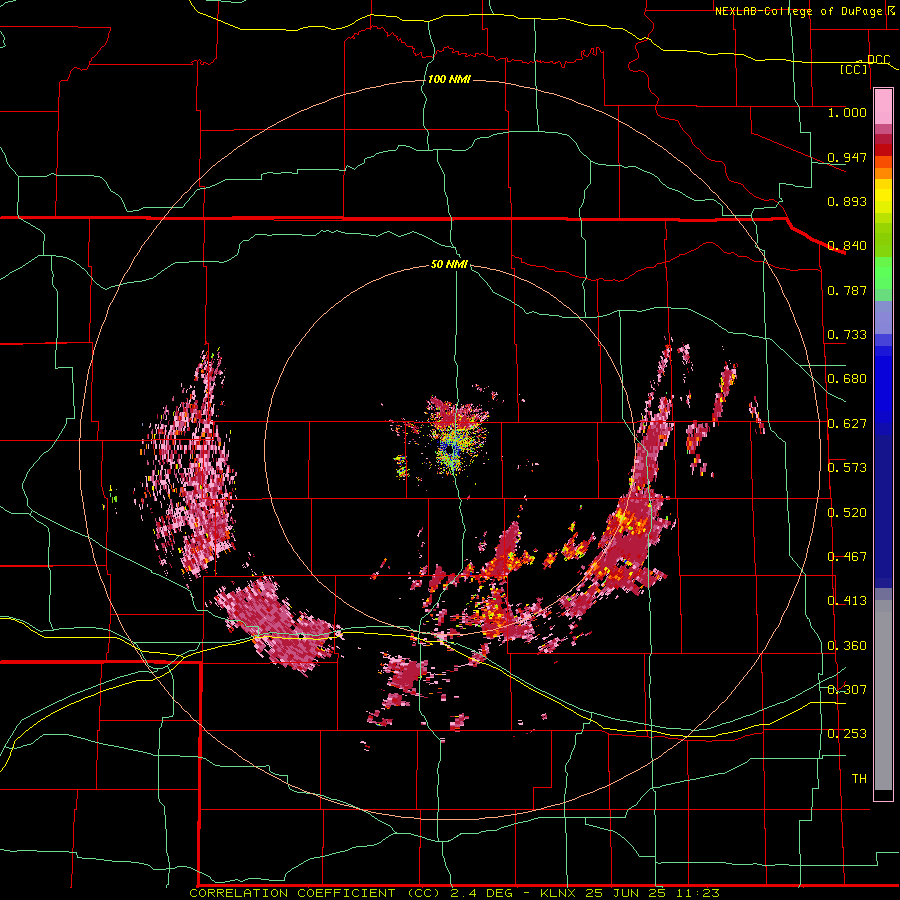Click the 50 NMI range ring label
Image resolution: width=900 pixels, height=900 pixels.
(449, 264)
